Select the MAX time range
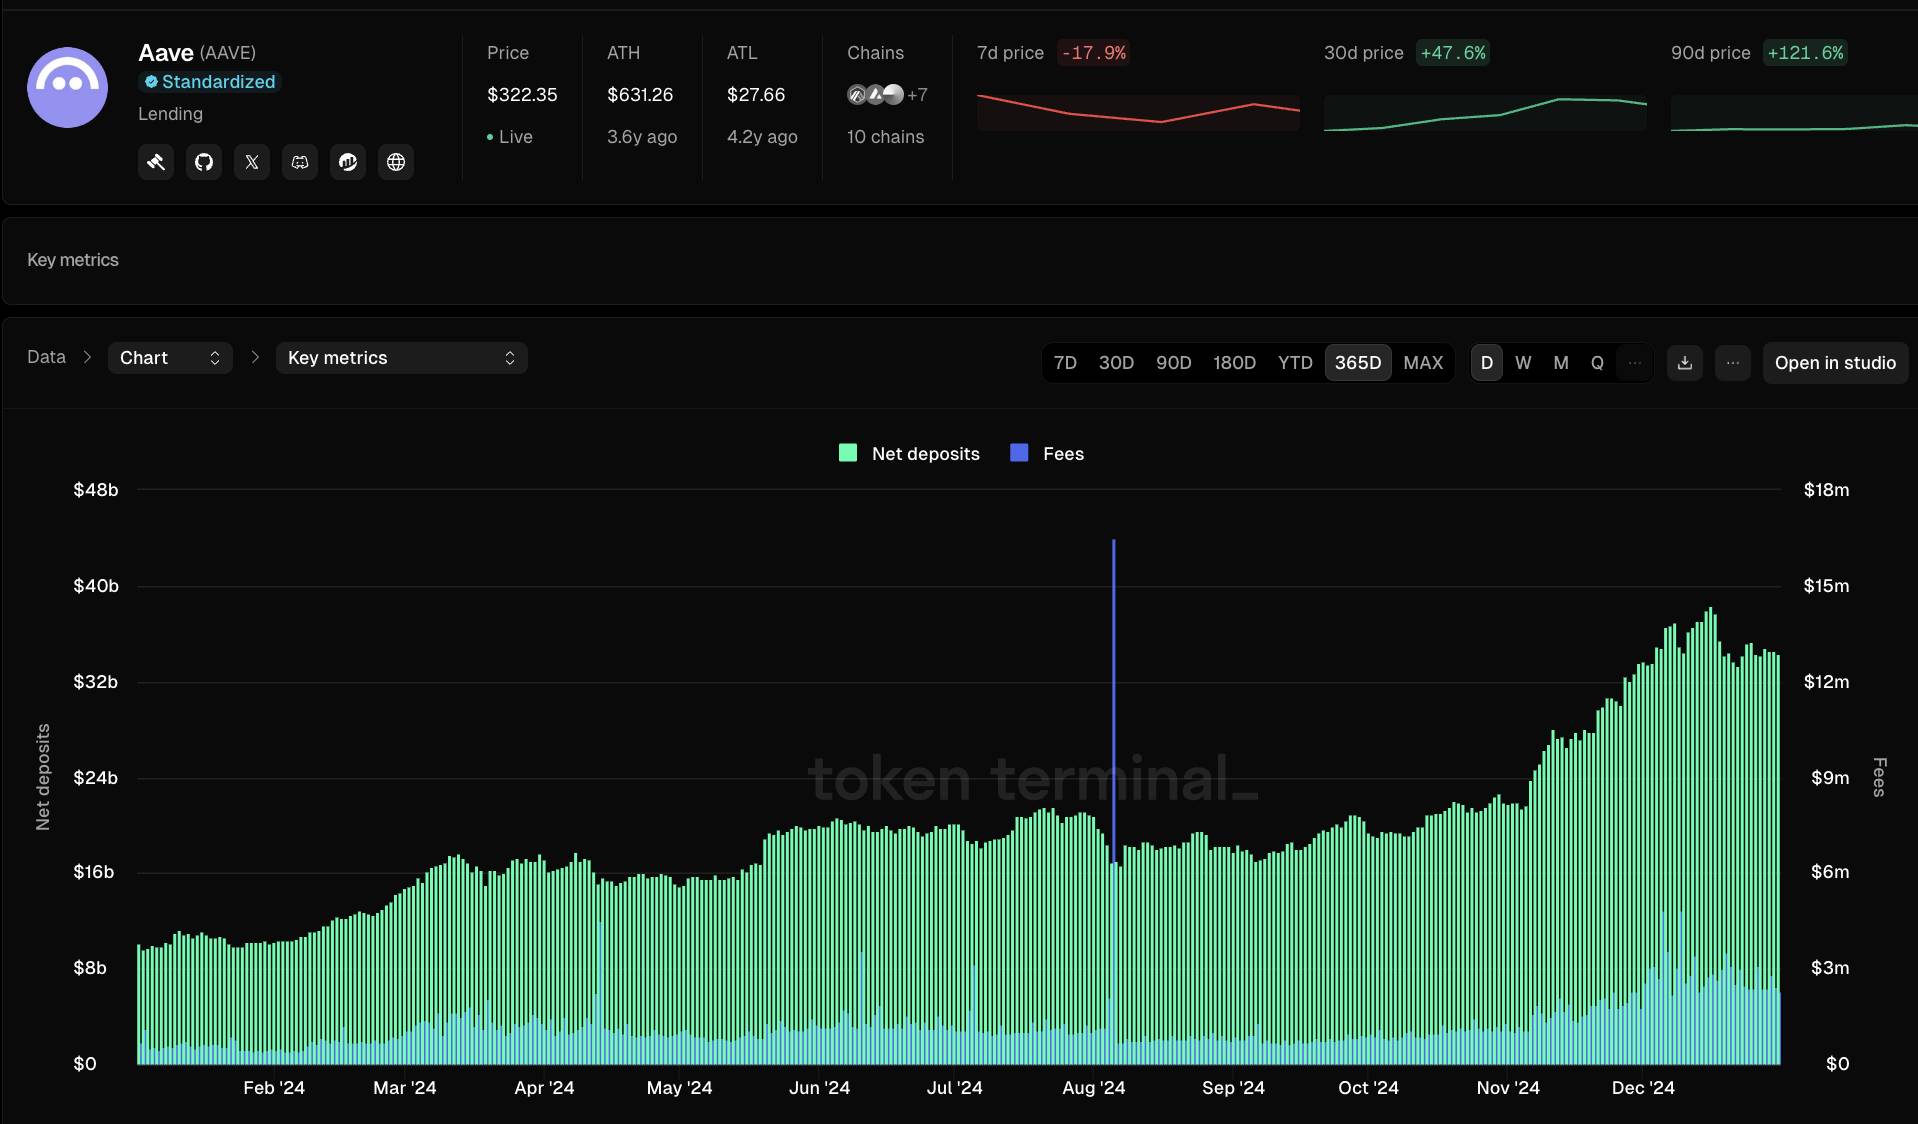Viewport: 1918px width, 1124px height. 1423,363
